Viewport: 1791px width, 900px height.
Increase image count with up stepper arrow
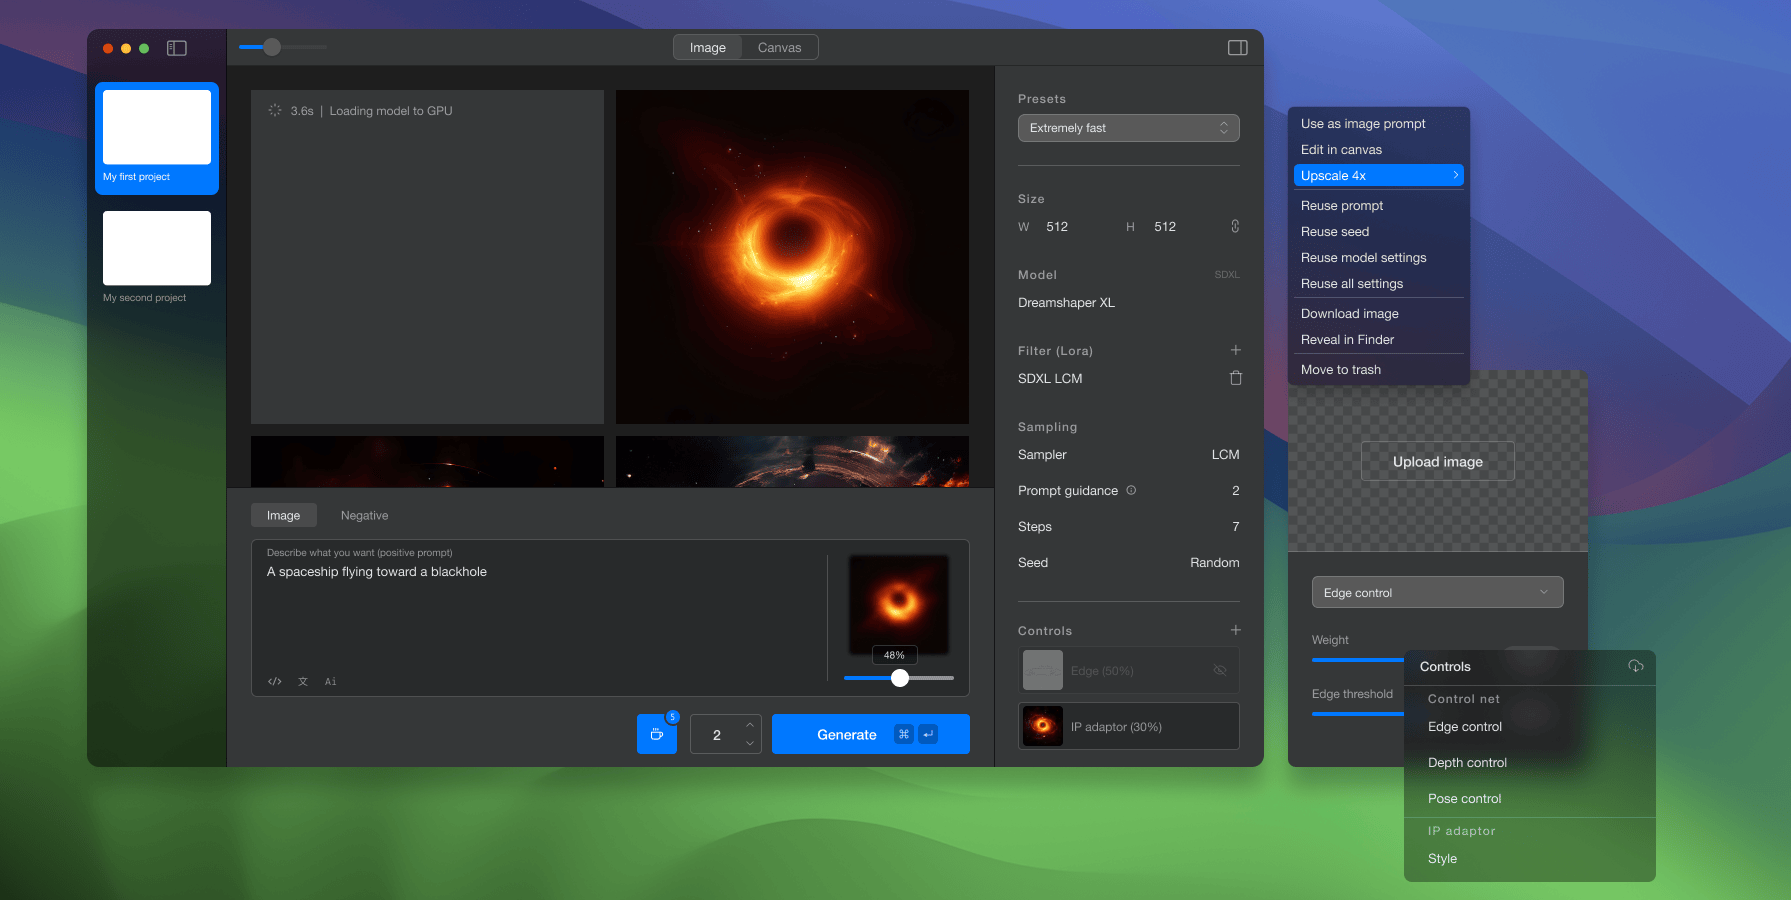(x=750, y=725)
